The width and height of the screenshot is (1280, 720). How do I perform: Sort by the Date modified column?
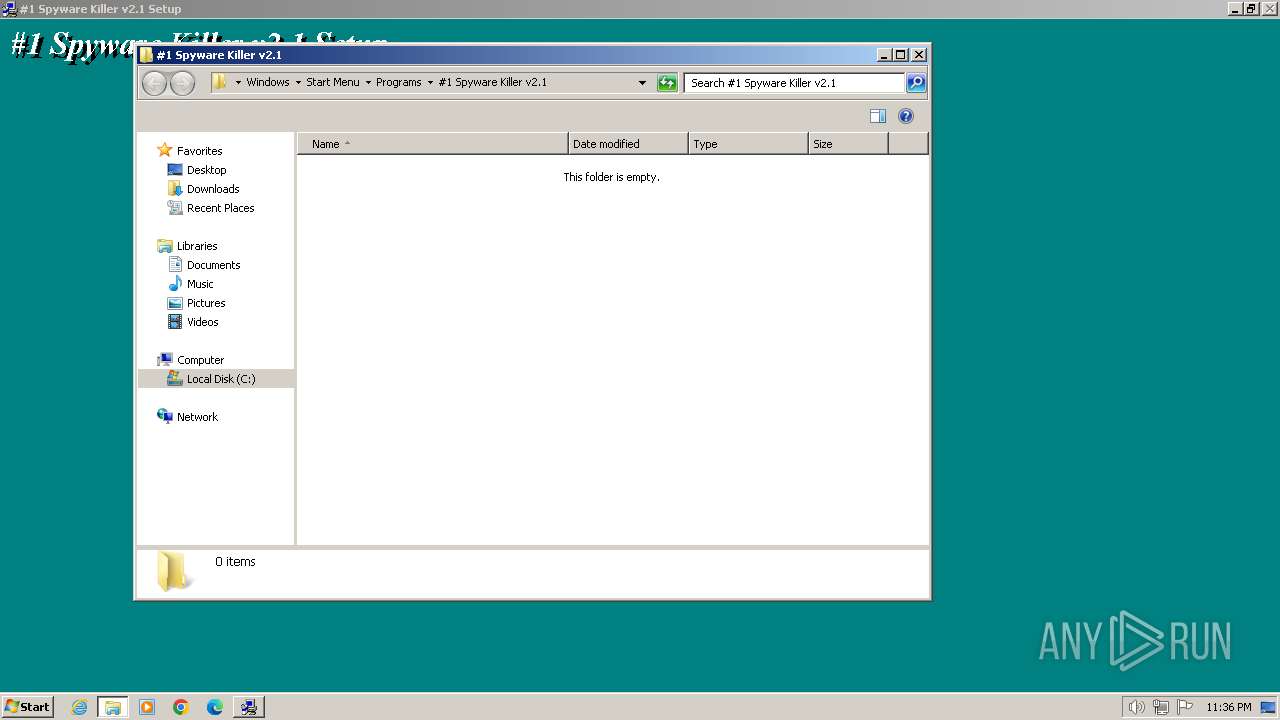[x=628, y=144]
